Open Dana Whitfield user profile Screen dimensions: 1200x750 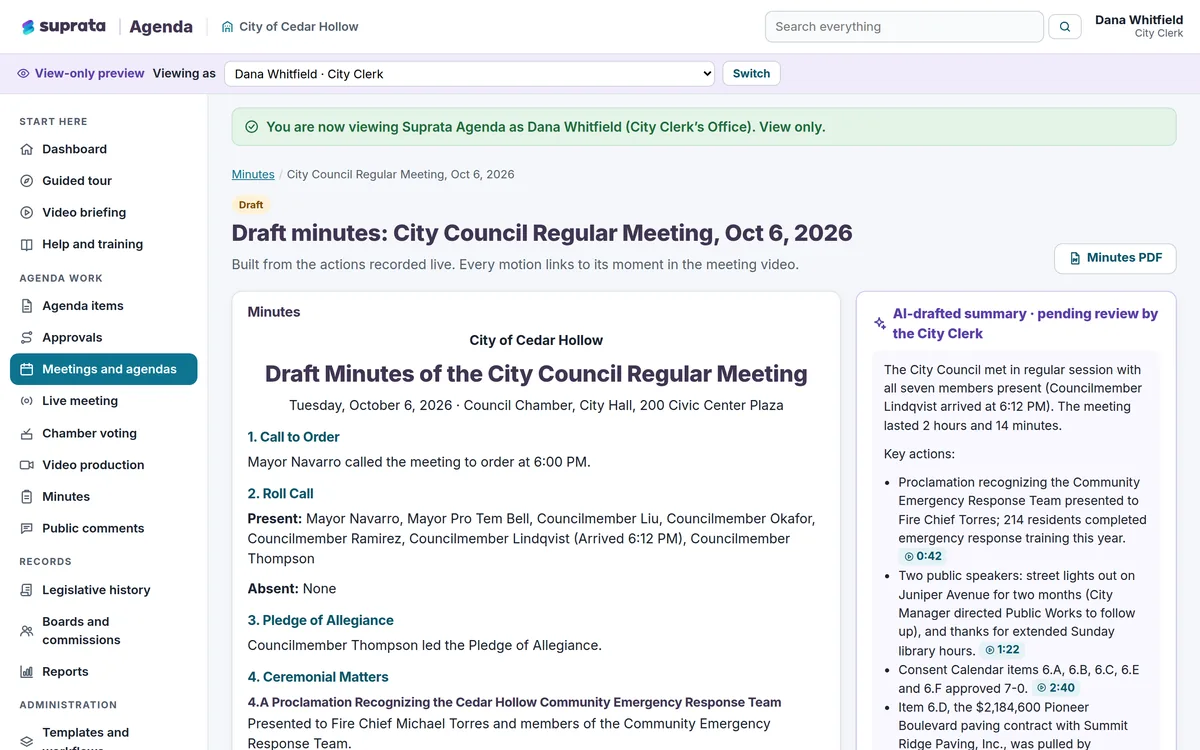(1139, 26)
